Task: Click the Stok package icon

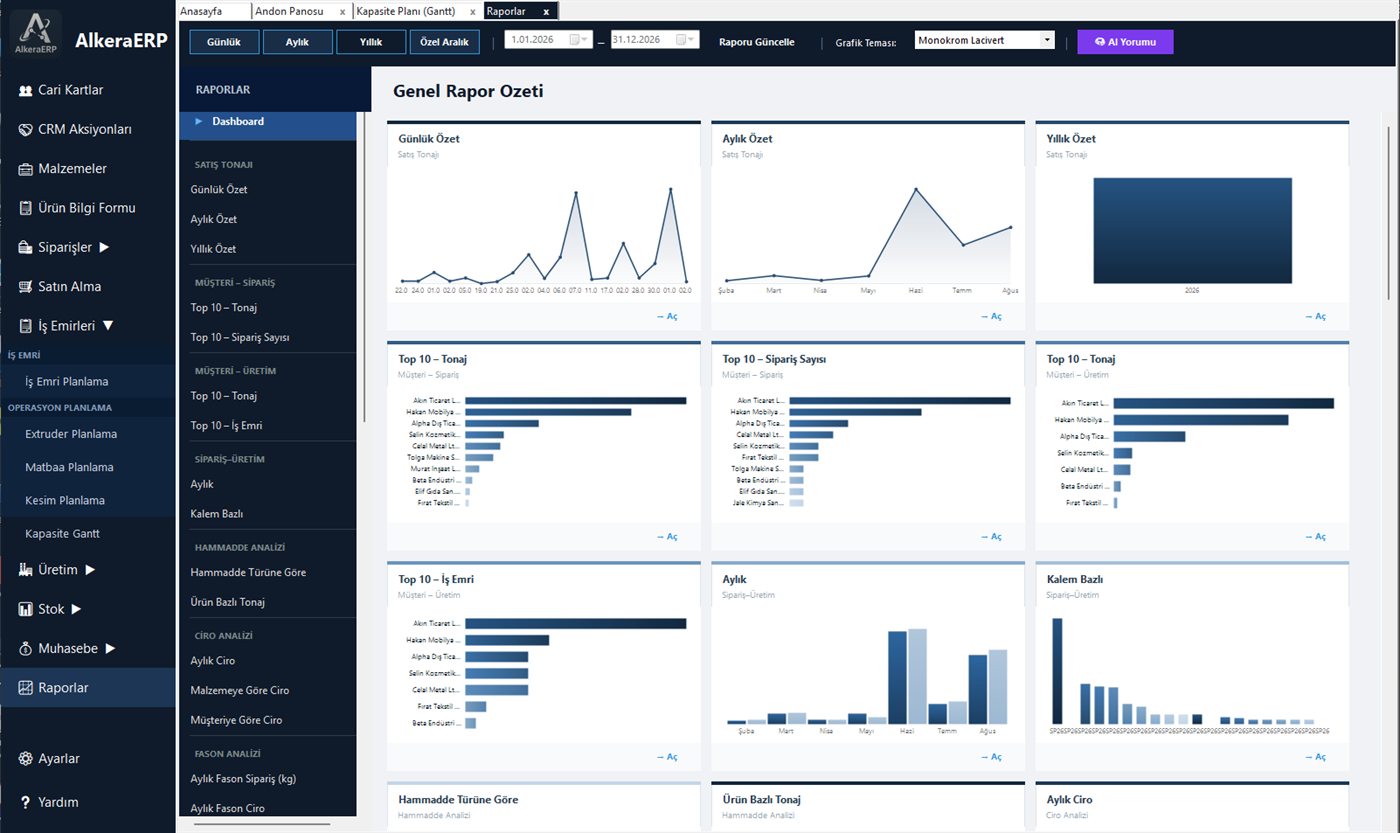Action: (x=26, y=609)
